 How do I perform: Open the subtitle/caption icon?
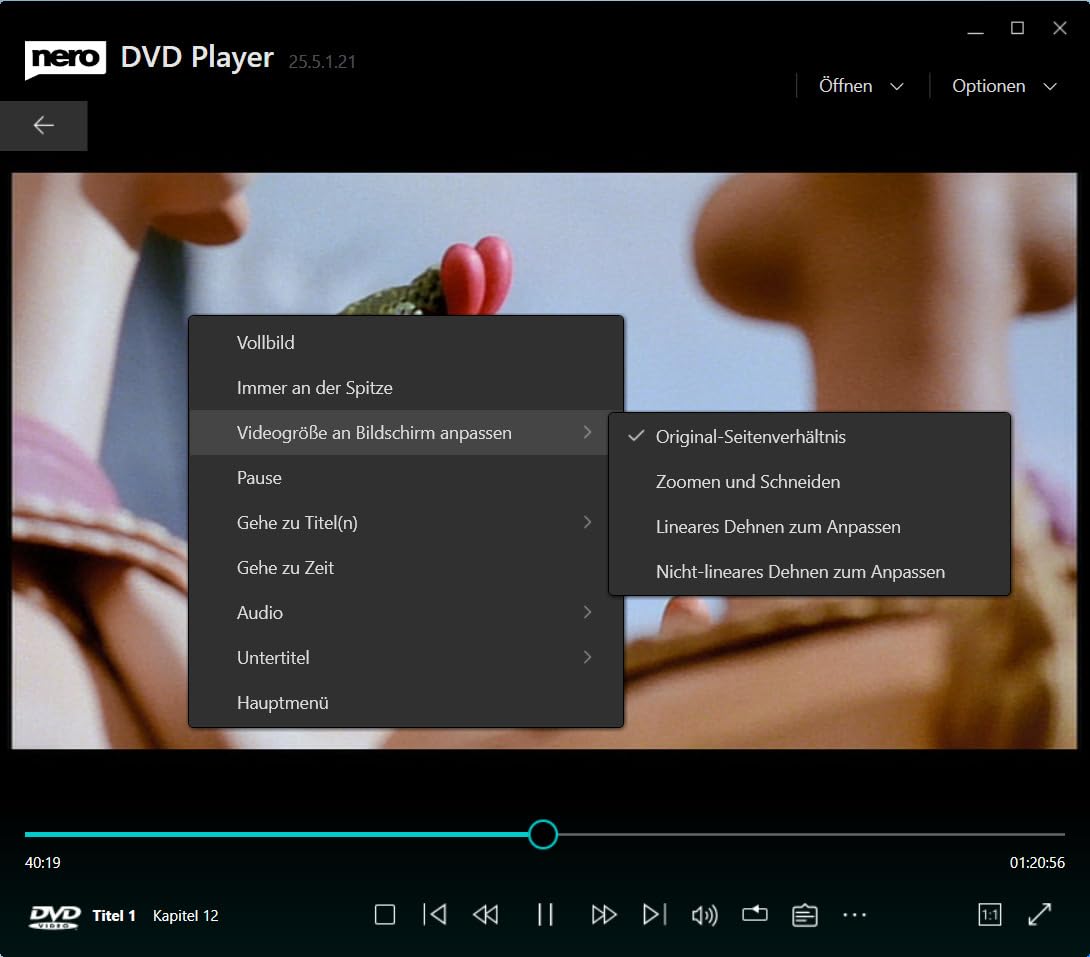[x=804, y=915]
